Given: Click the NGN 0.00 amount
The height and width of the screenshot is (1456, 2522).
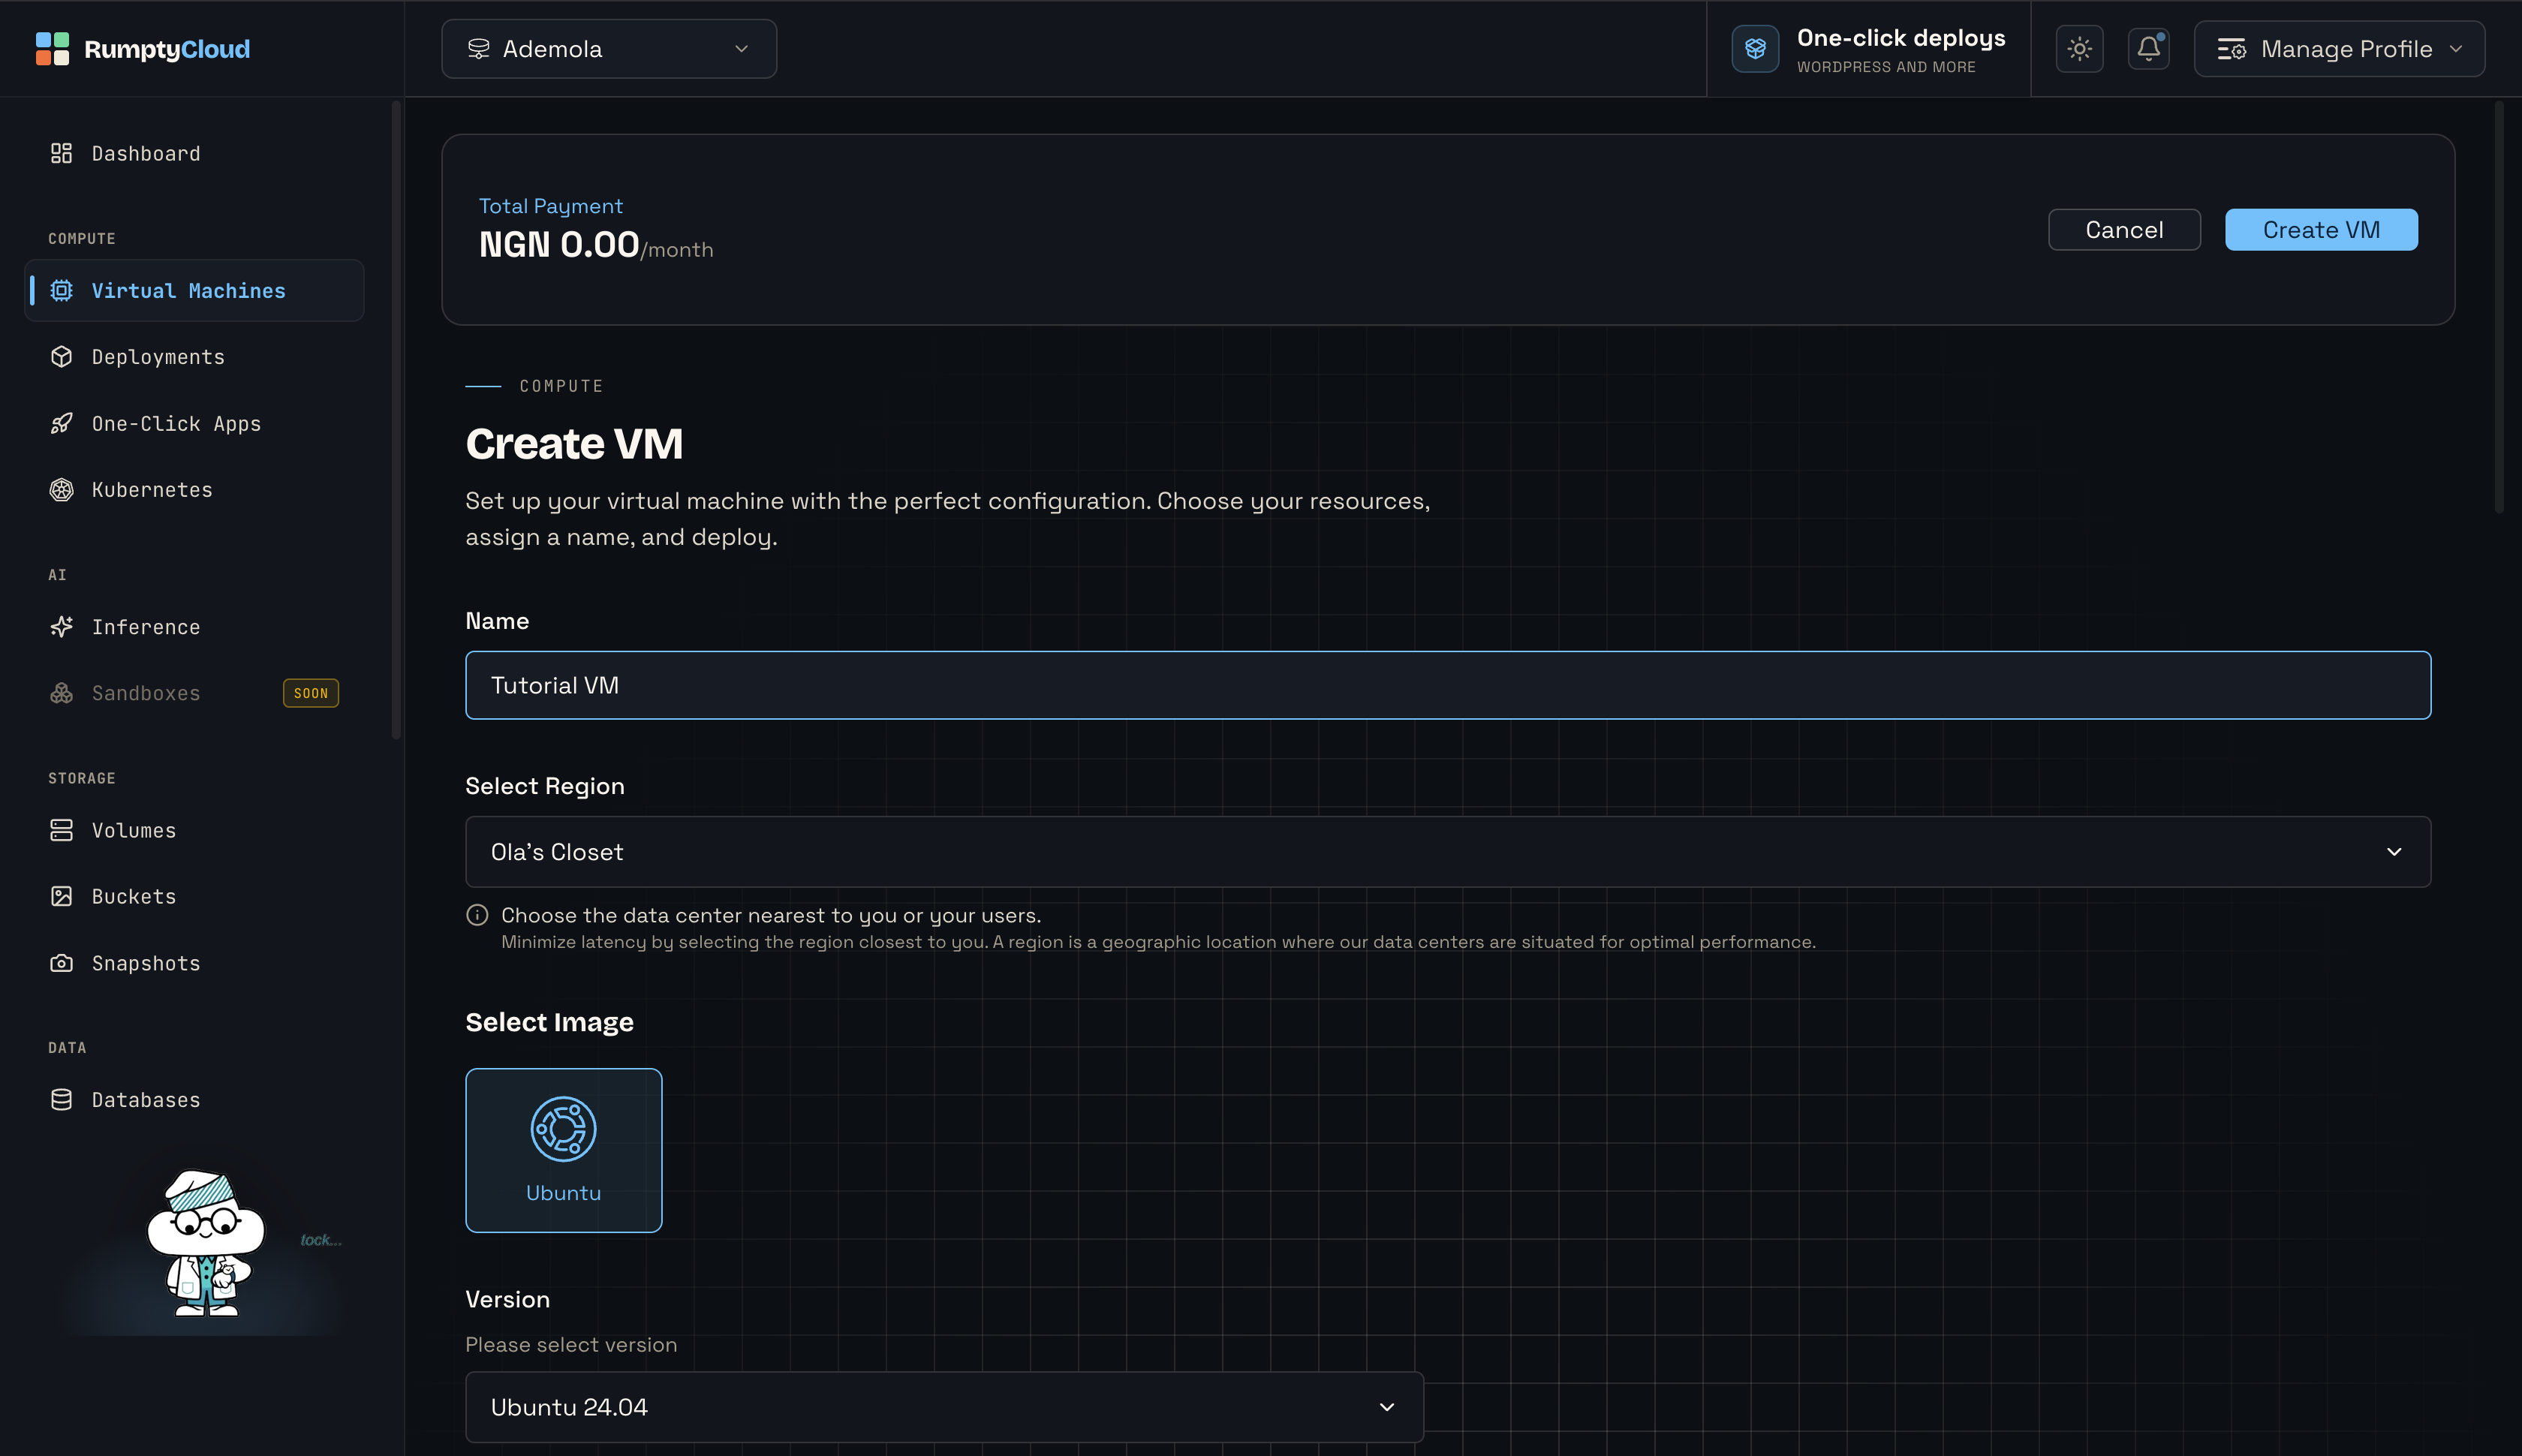Looking at the screenshot, I should pos(559,245).
